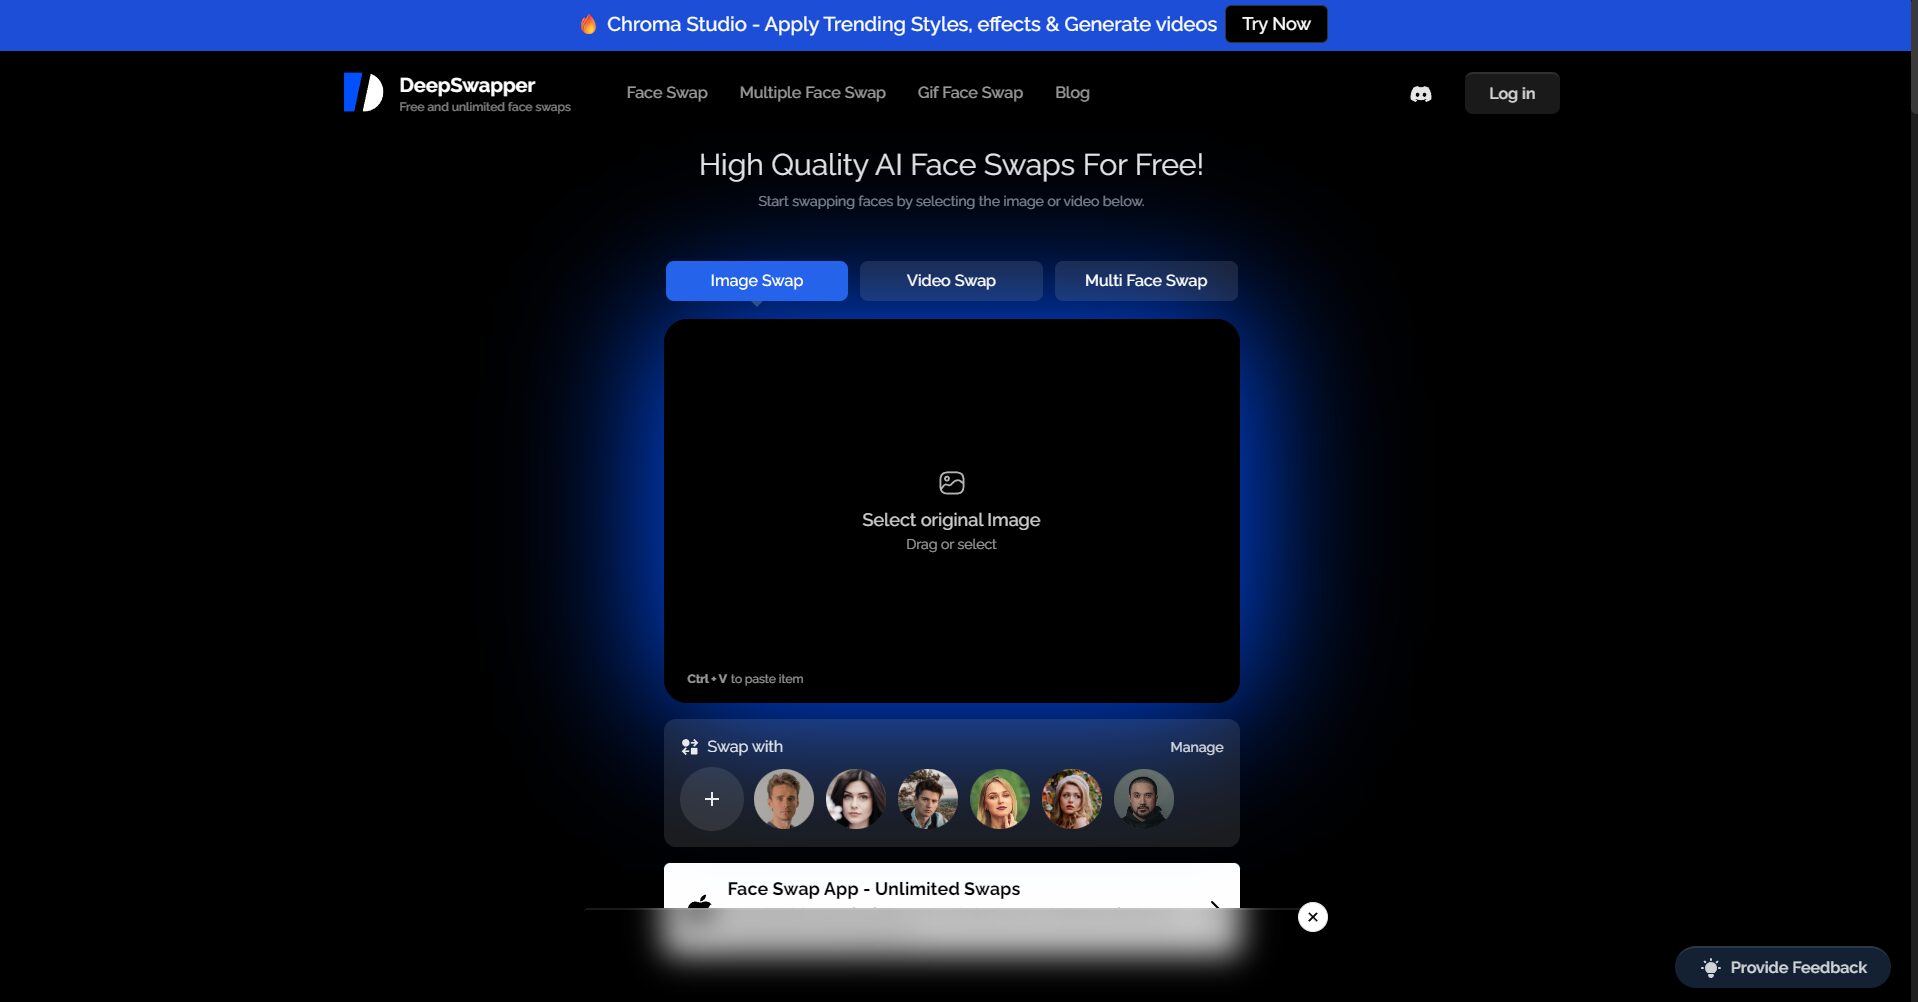Select the bearded man face thumbnail
1918x1002 pixels.
pos(1143,799)
